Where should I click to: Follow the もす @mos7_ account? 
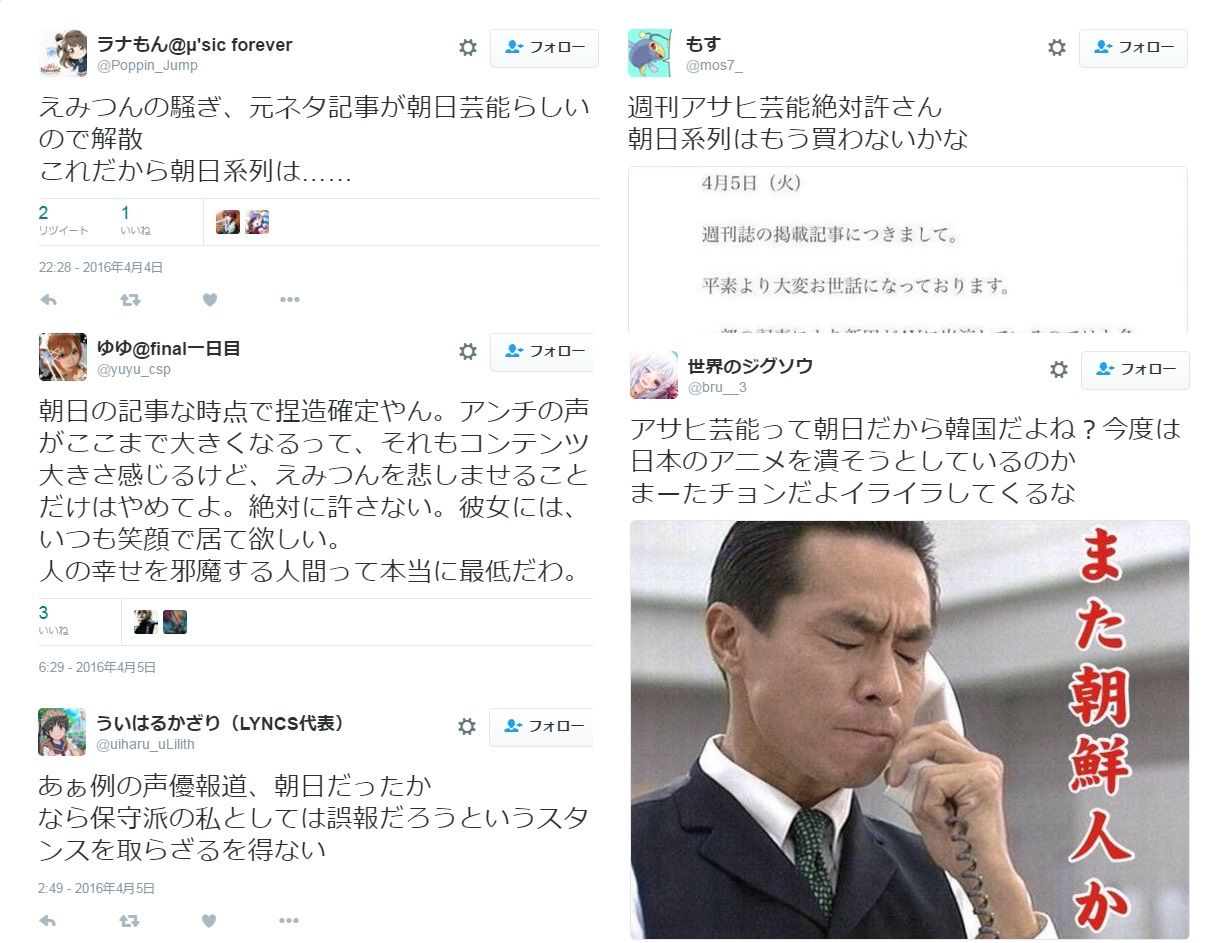[x=1133, y=48]
